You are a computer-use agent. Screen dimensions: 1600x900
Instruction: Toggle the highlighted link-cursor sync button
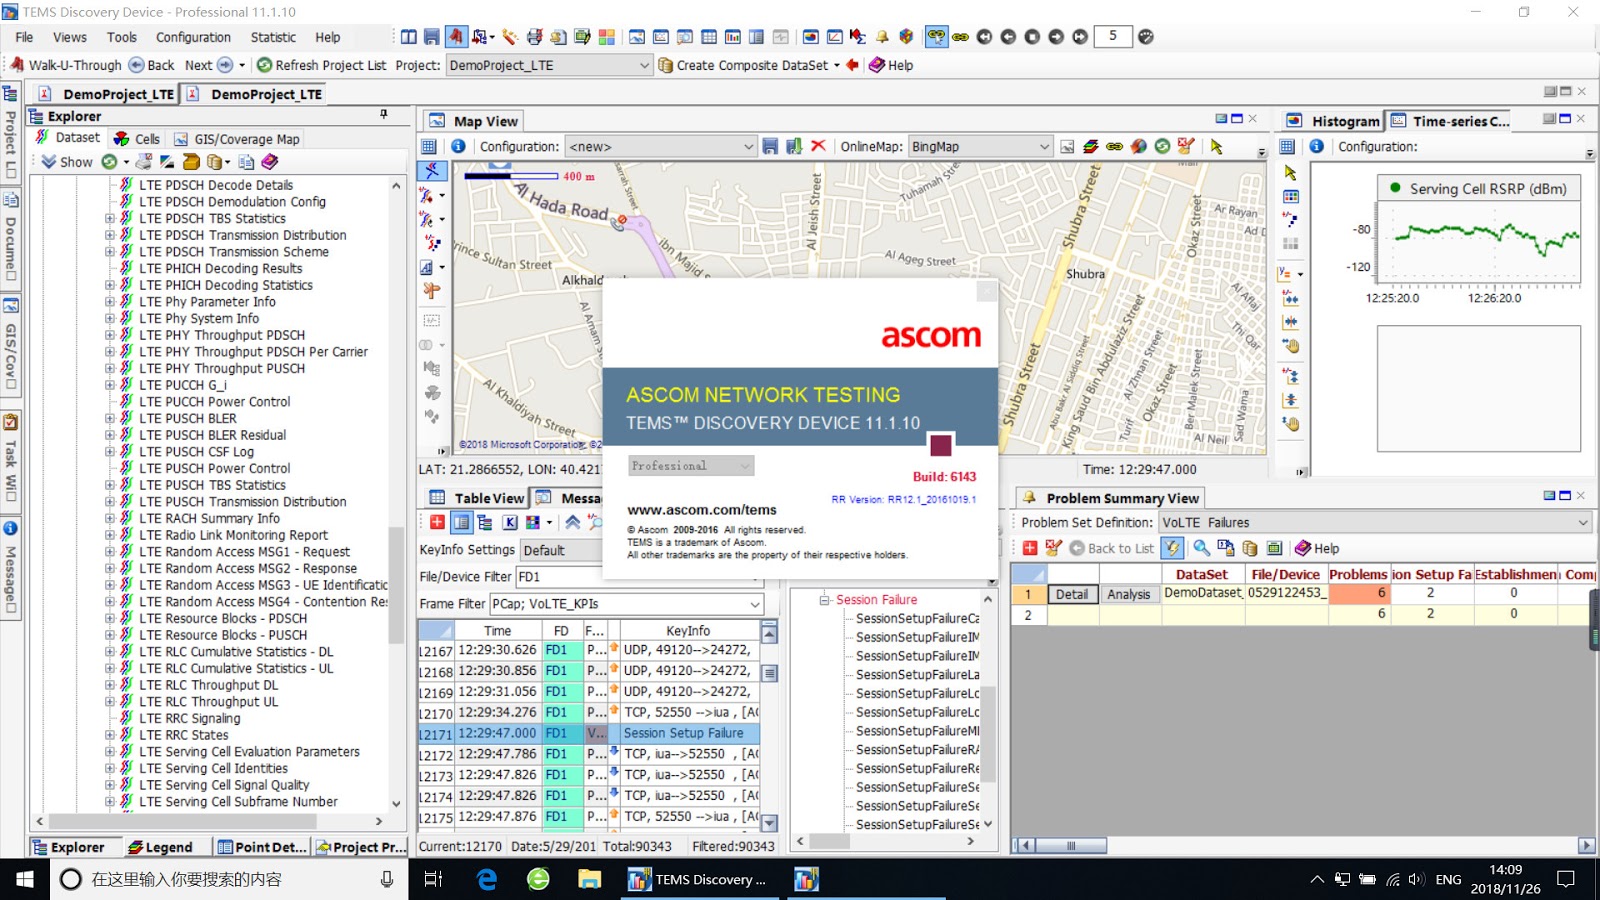(936, 37)
